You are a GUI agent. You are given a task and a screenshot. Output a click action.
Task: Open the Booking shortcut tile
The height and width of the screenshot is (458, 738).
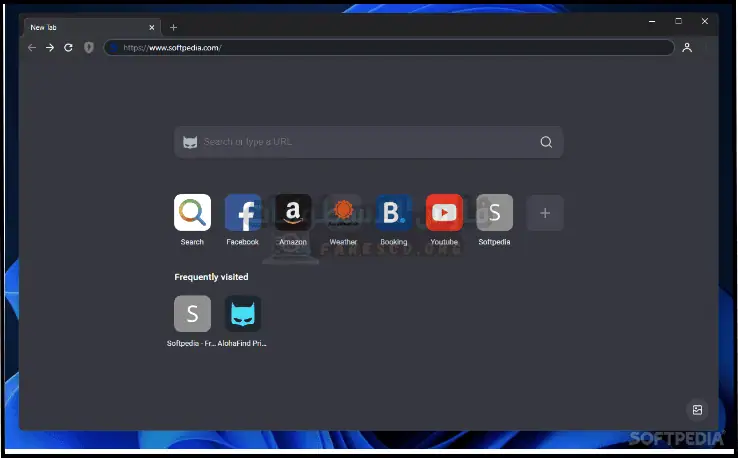pos(394,213)
